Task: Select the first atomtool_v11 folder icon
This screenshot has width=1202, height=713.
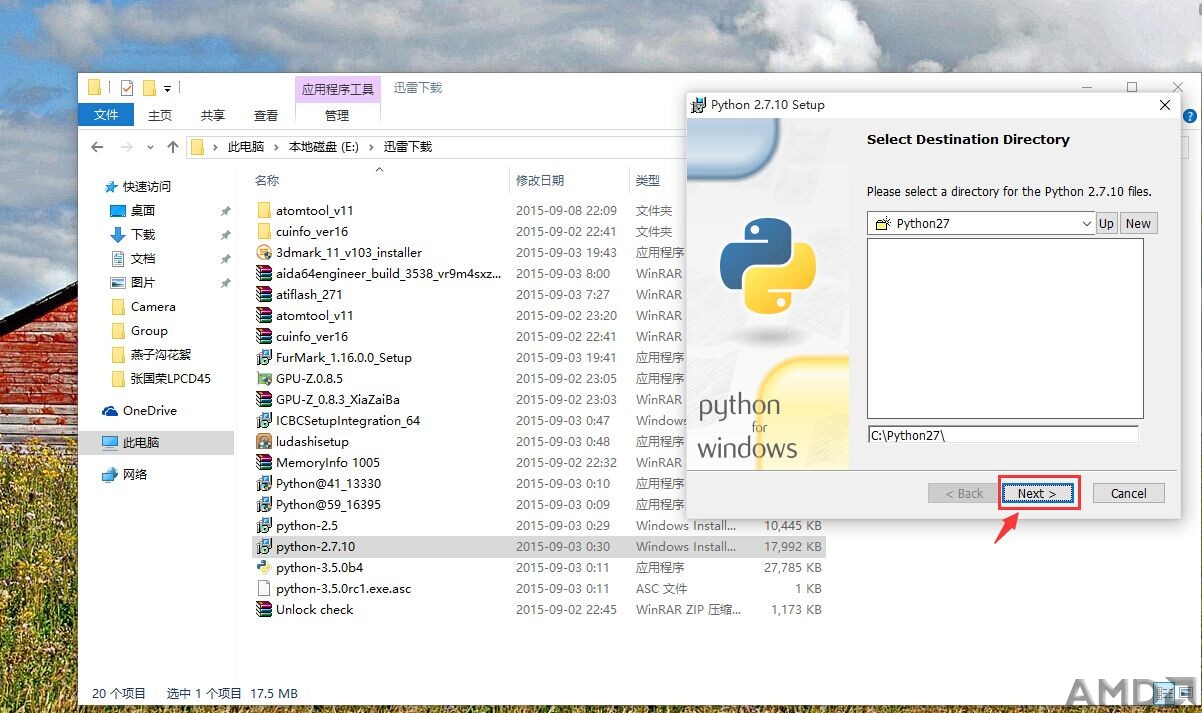Action: (x=264, y=211)
